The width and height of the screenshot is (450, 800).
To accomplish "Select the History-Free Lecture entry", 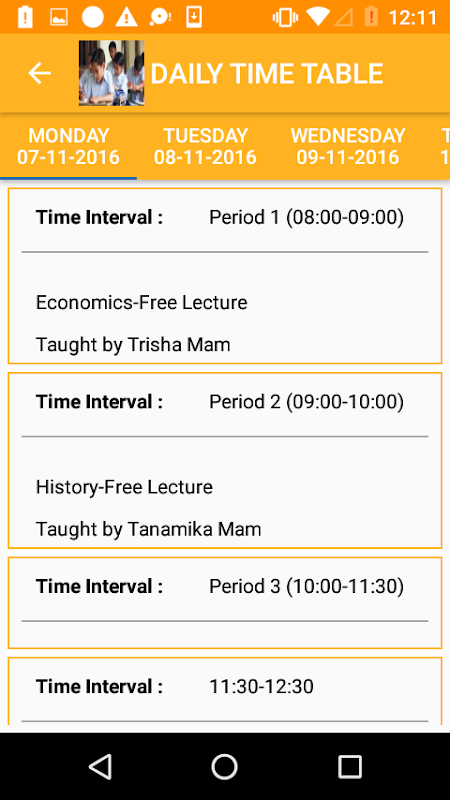I will pyautogui.click(x=124, y=487).
